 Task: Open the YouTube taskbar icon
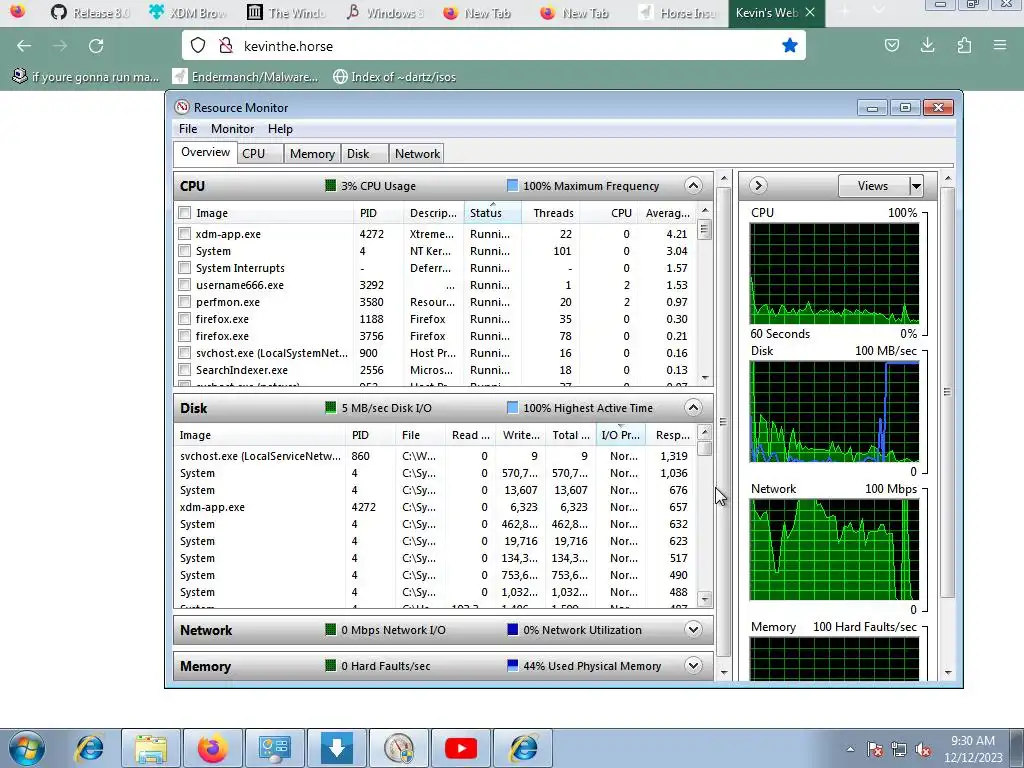click(x=460, y=748)
